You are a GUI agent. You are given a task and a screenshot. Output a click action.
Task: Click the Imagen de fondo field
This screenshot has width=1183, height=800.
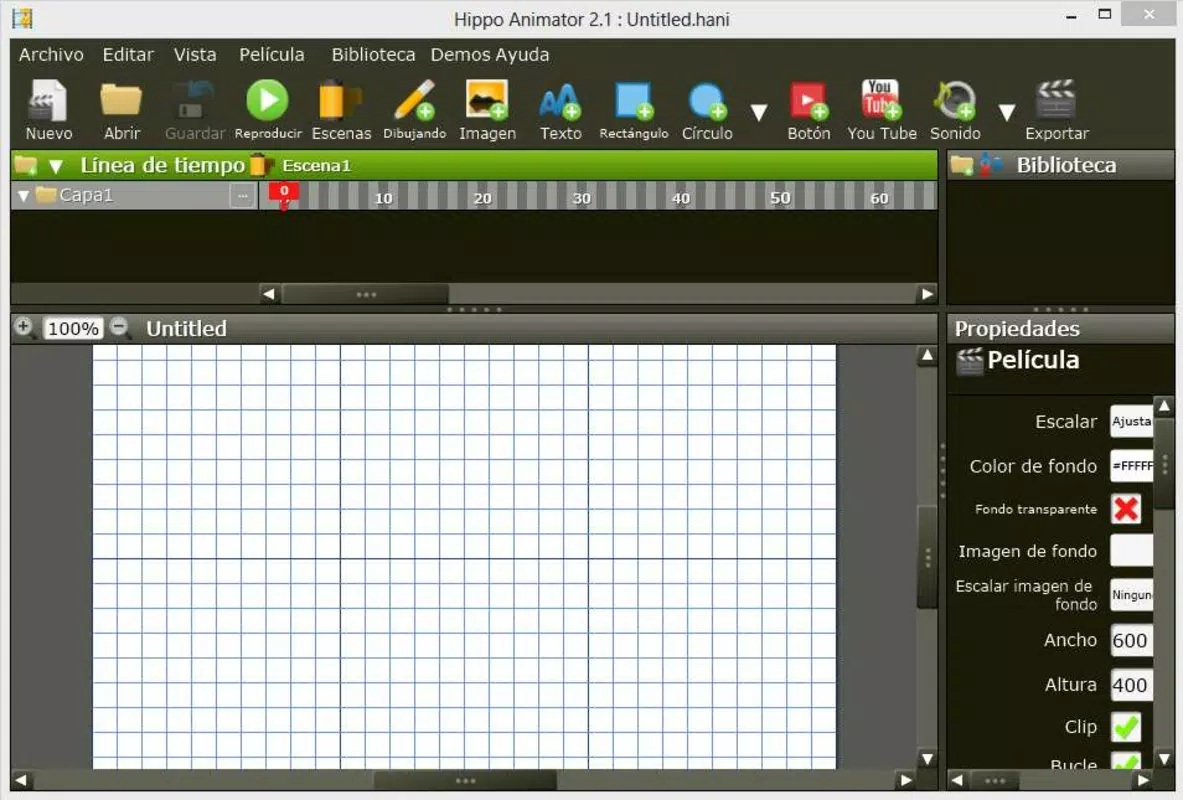point(1131,551)
